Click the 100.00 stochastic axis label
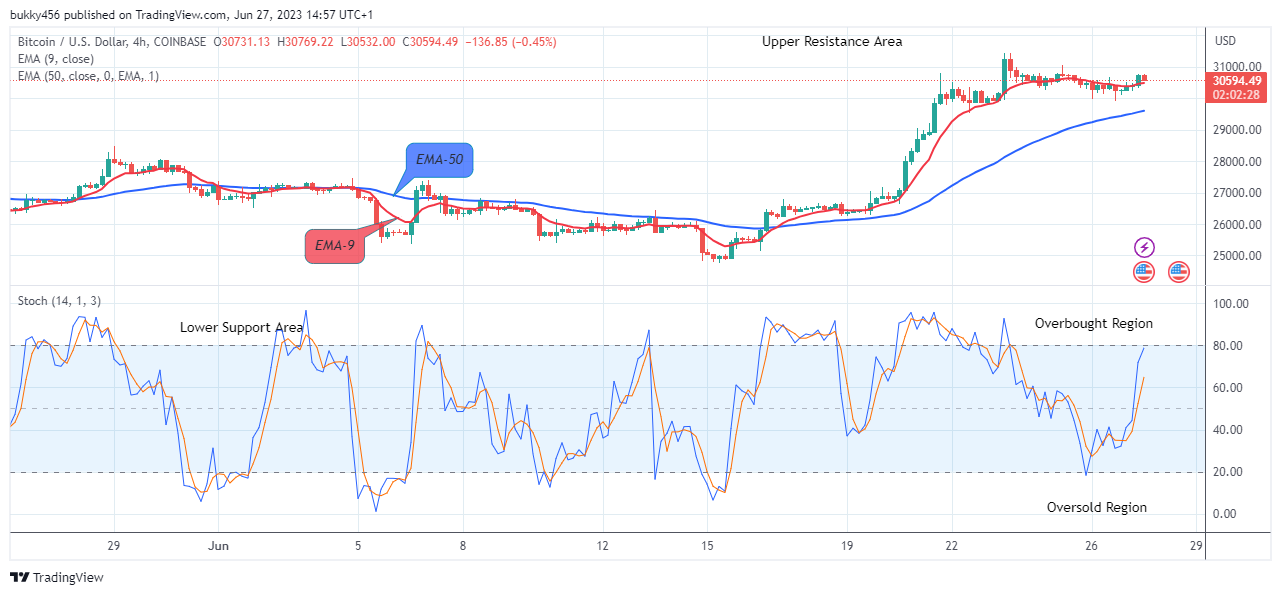 1231,304
